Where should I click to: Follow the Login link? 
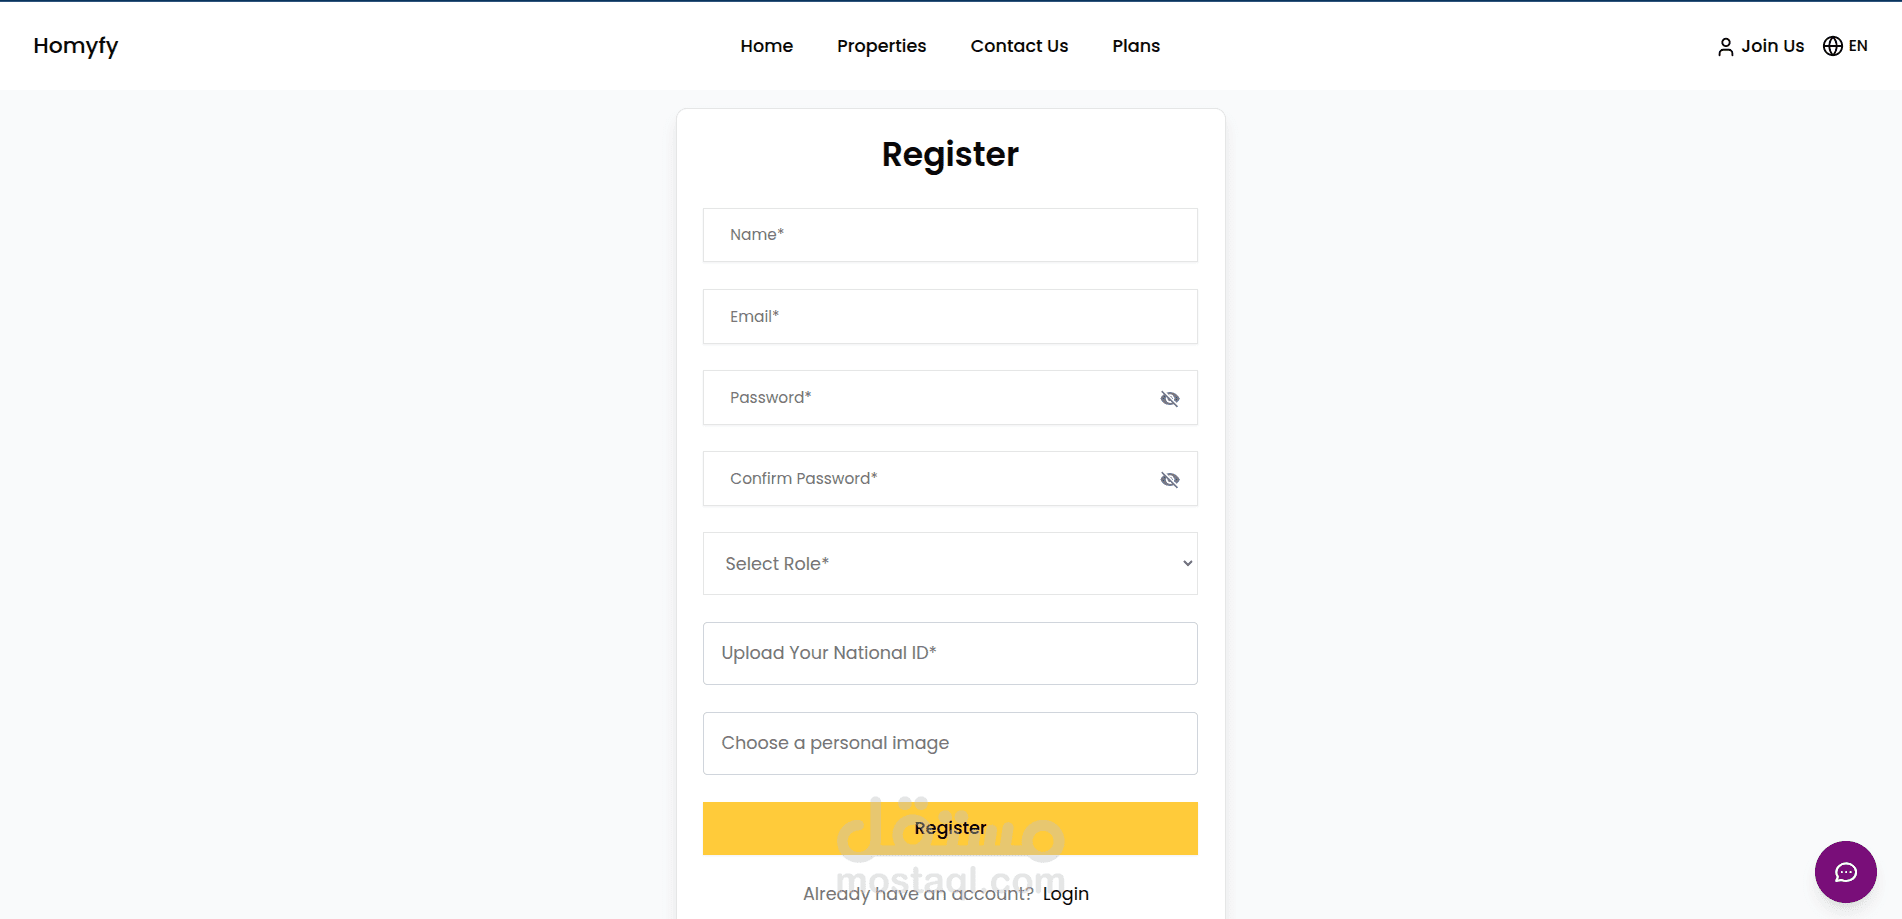pos(1065,894)
